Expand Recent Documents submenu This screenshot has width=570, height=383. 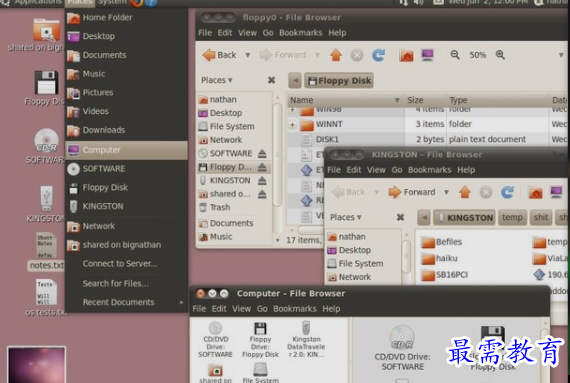[126, 302]
